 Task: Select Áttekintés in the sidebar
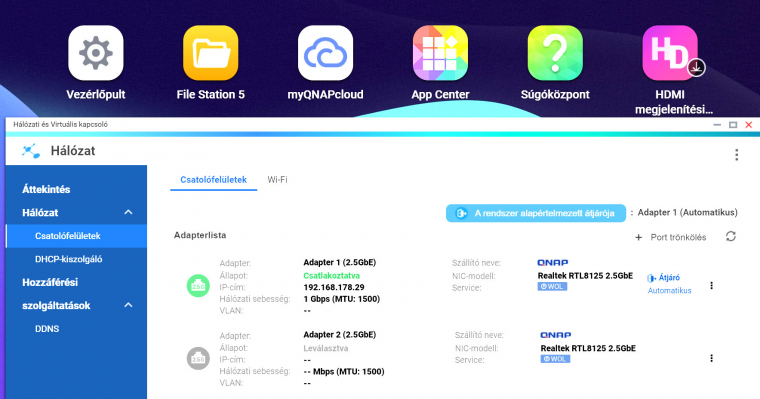(46, 190)
